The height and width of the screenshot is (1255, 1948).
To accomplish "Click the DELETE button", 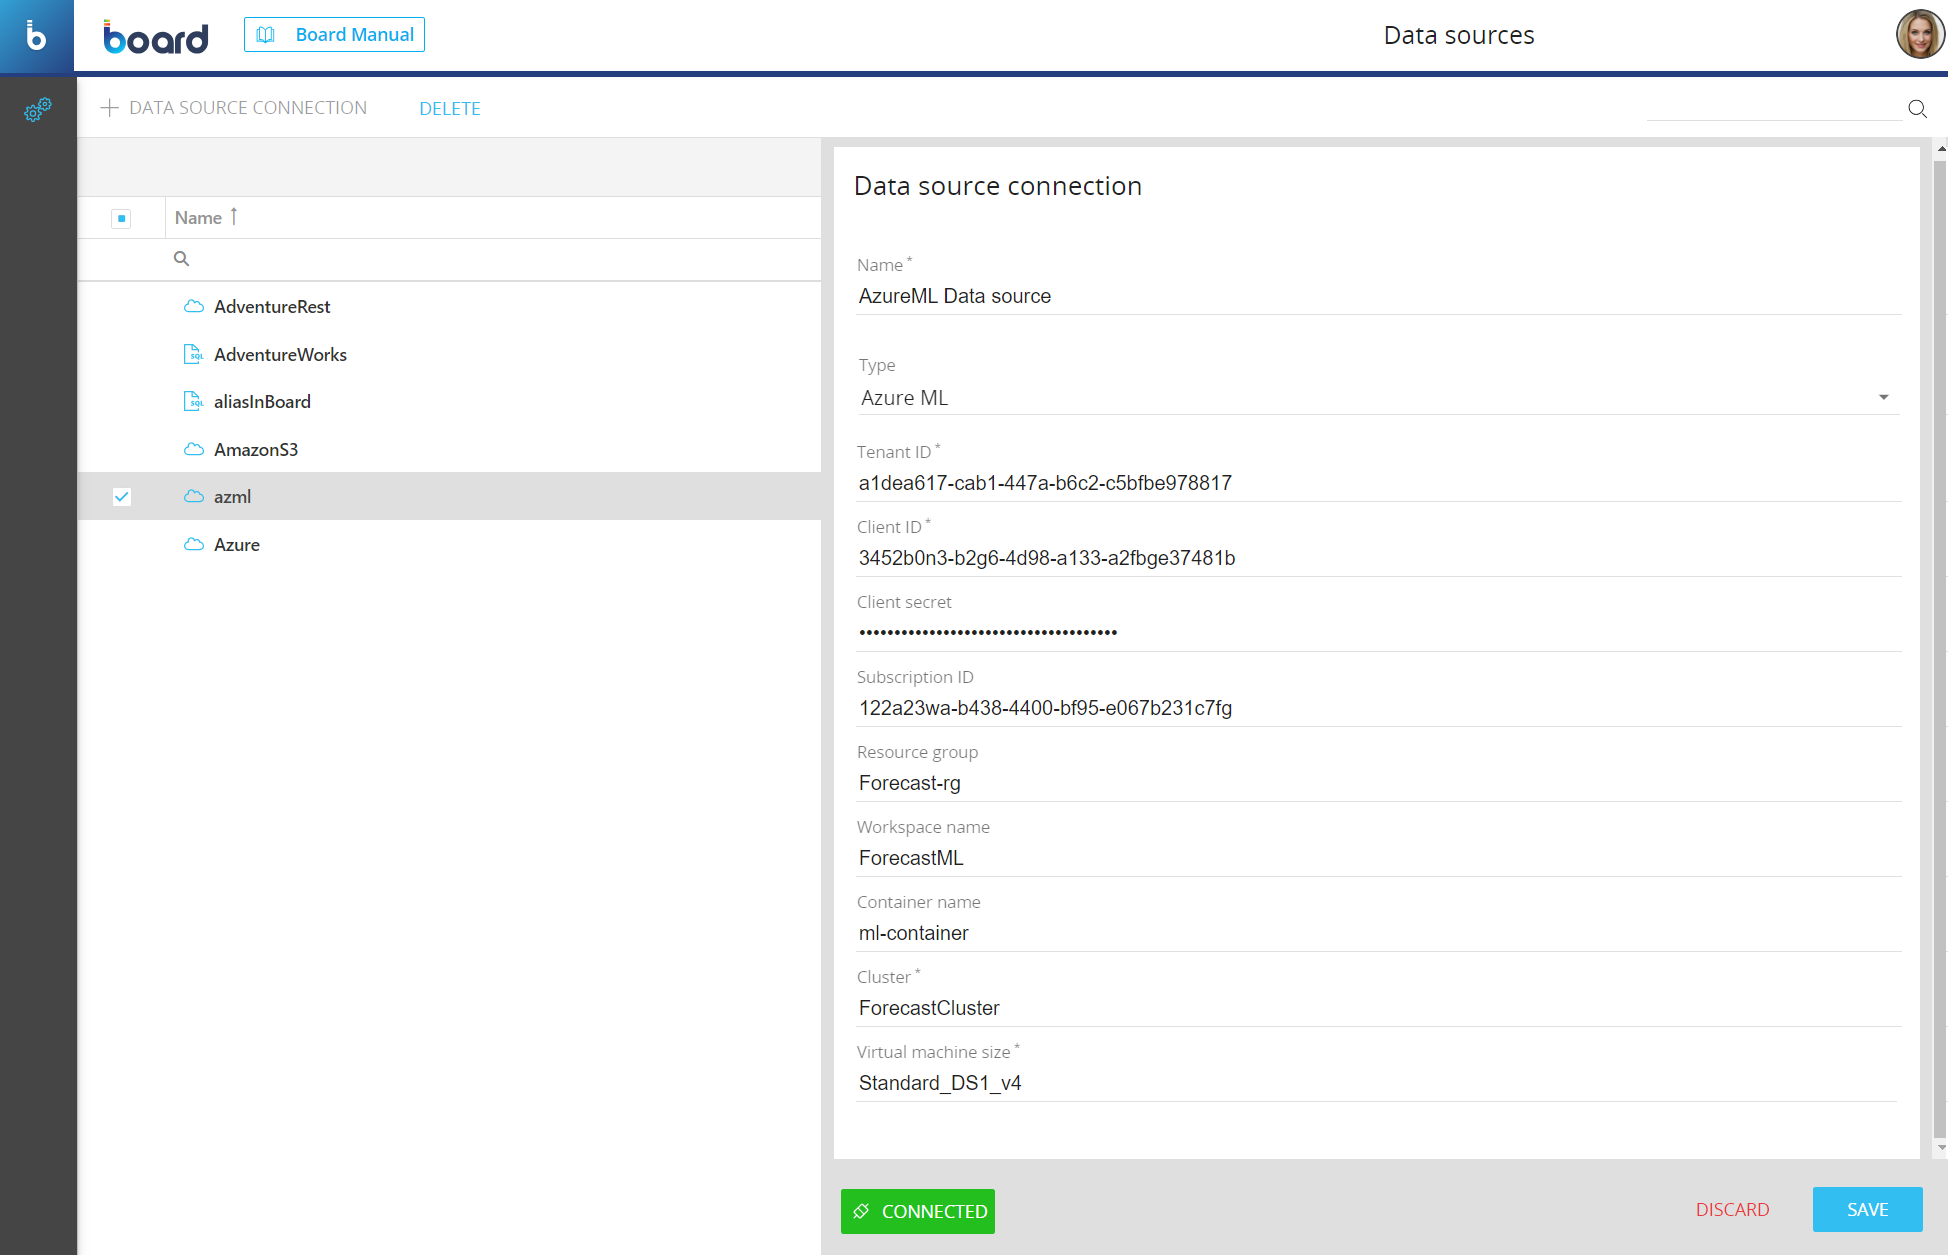I will [450, 109].
